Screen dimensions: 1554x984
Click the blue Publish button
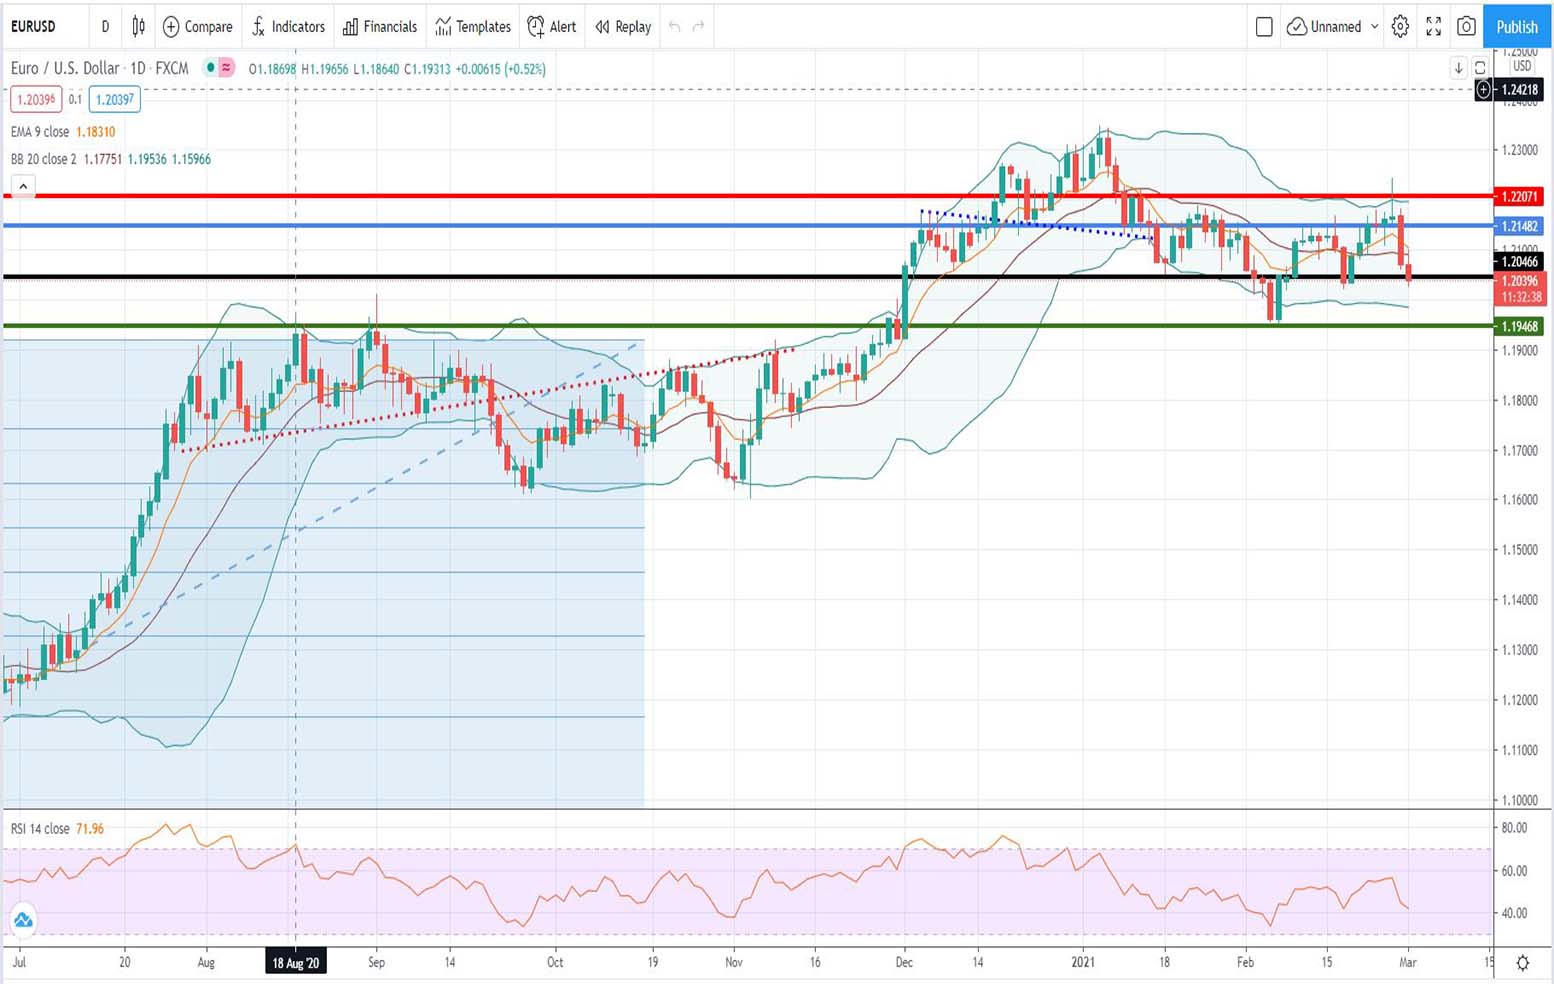coord(1516,27)
